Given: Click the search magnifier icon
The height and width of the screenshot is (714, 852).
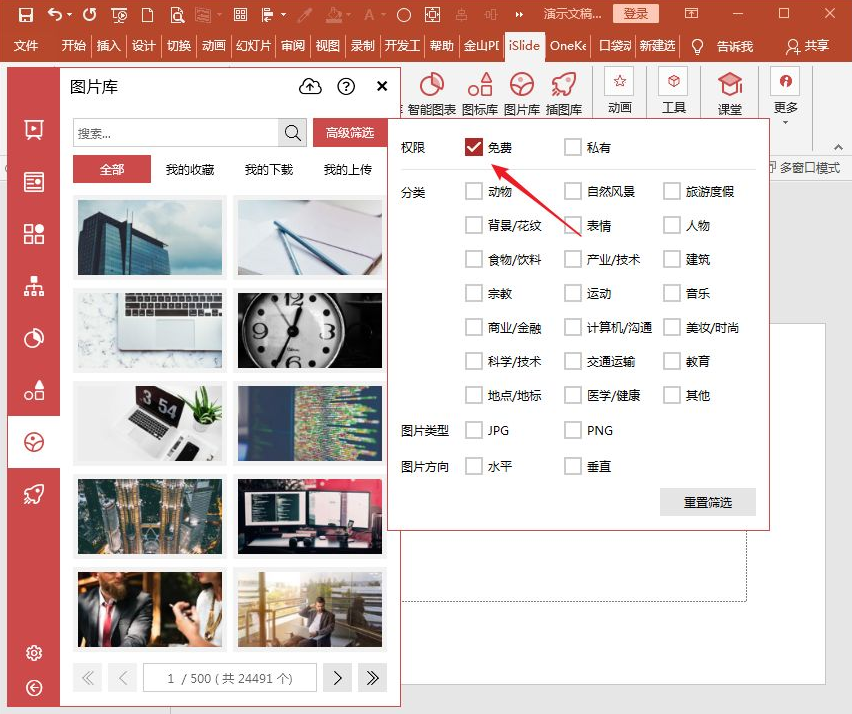Looking at the screenshot, I should tap(292, 133).
